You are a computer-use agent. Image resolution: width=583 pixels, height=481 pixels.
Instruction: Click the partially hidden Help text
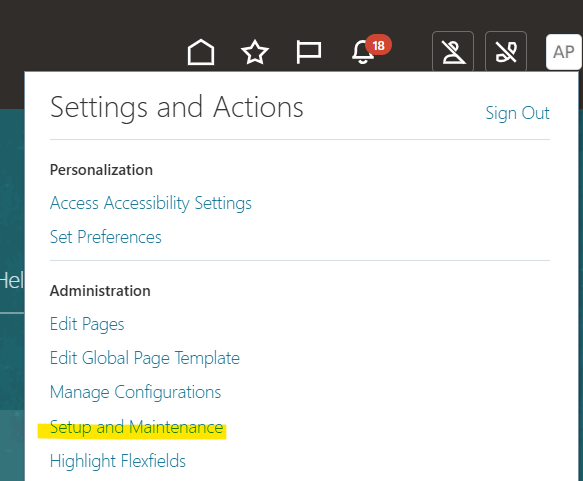point(12,280)
